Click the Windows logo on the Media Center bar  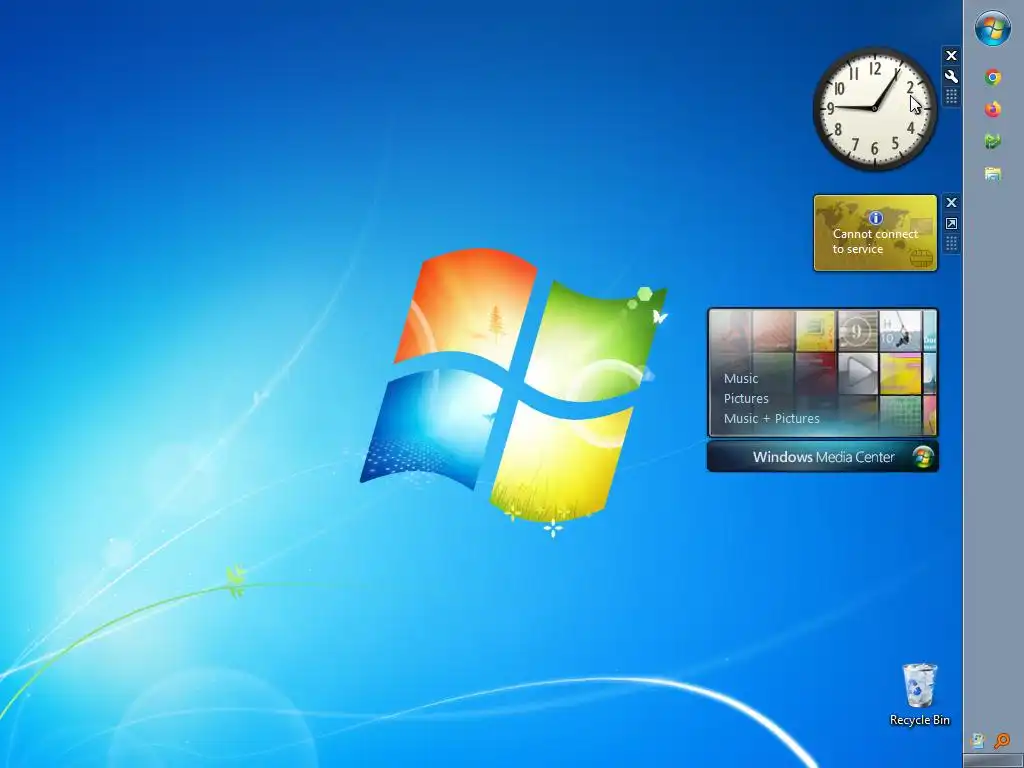click(x=923, y=457)
